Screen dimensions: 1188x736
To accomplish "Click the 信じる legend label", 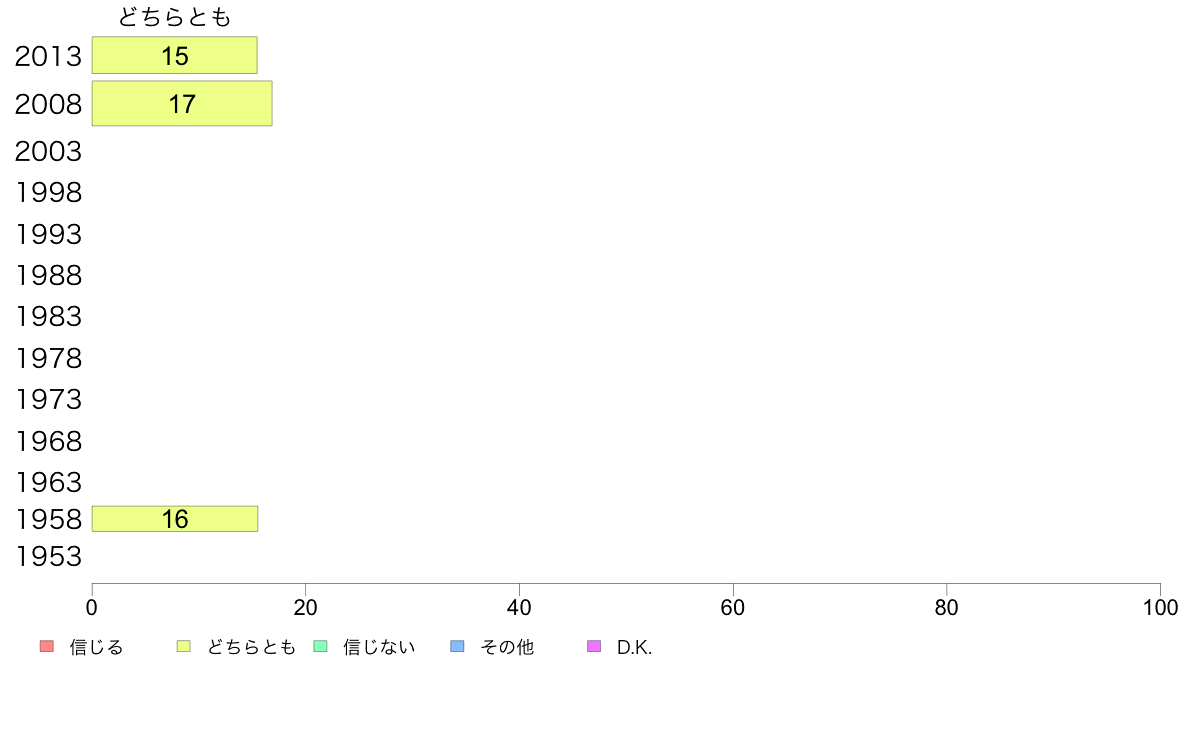I will click(96, 647).
